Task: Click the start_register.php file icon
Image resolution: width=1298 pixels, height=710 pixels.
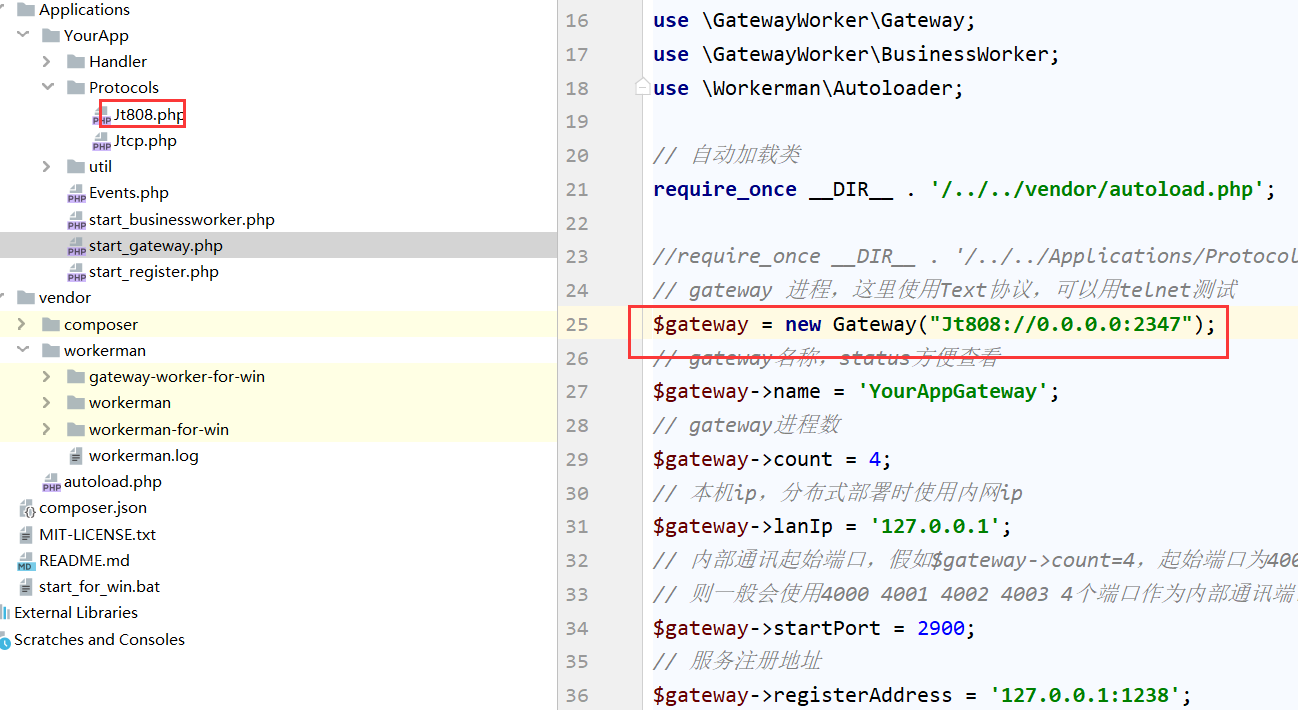Action: coord(76,272)
